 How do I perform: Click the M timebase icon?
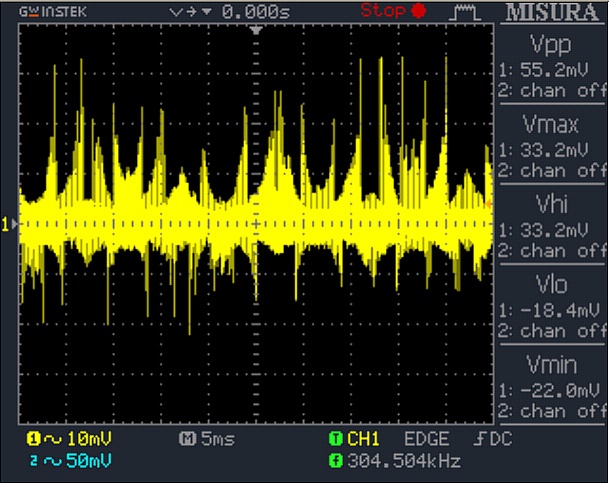(x=187, y=439)
